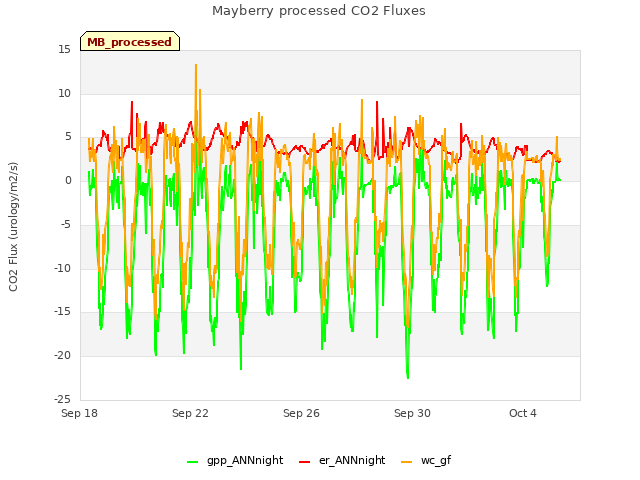Click the tallest orange wc_gf peak near Sep 22

click(x=196, y=65)
